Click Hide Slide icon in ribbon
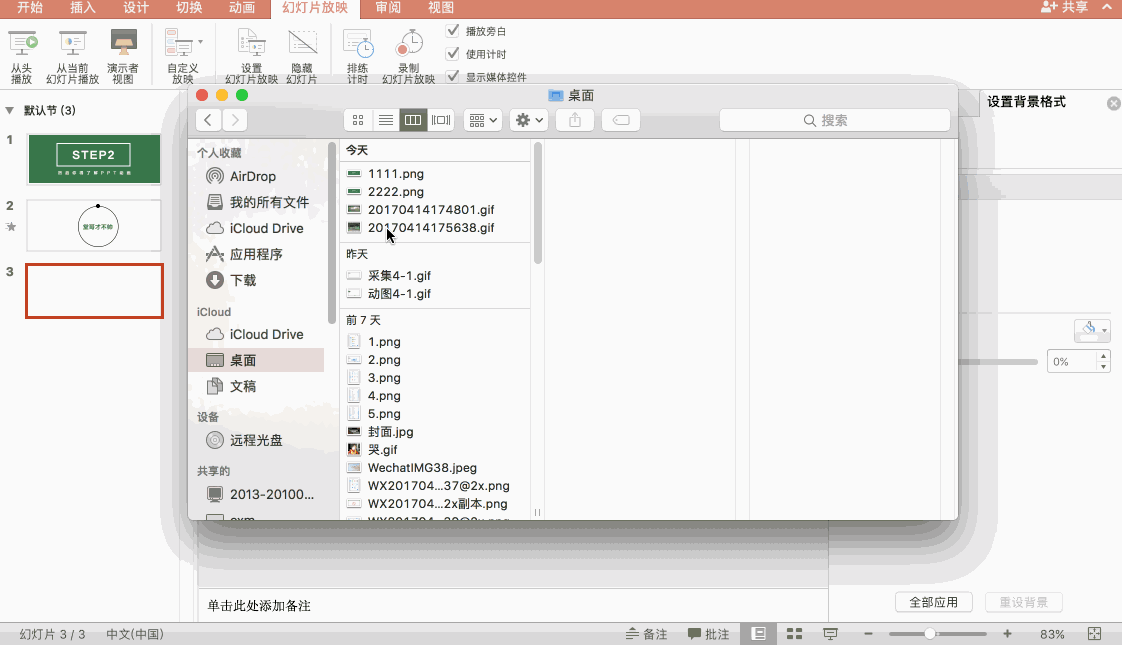Viewport: 1122px width, 645px height. (302, 44)
